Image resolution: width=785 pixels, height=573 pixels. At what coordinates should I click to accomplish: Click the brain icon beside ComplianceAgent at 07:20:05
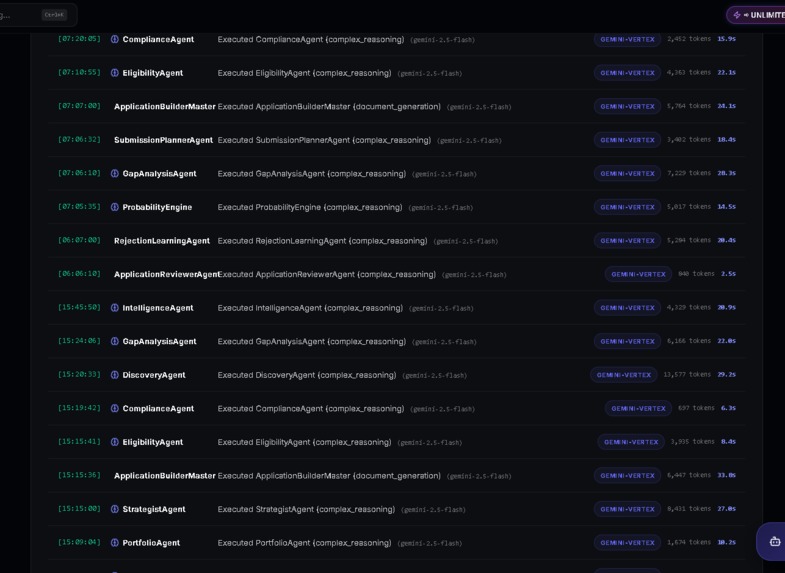pos(115,39)
